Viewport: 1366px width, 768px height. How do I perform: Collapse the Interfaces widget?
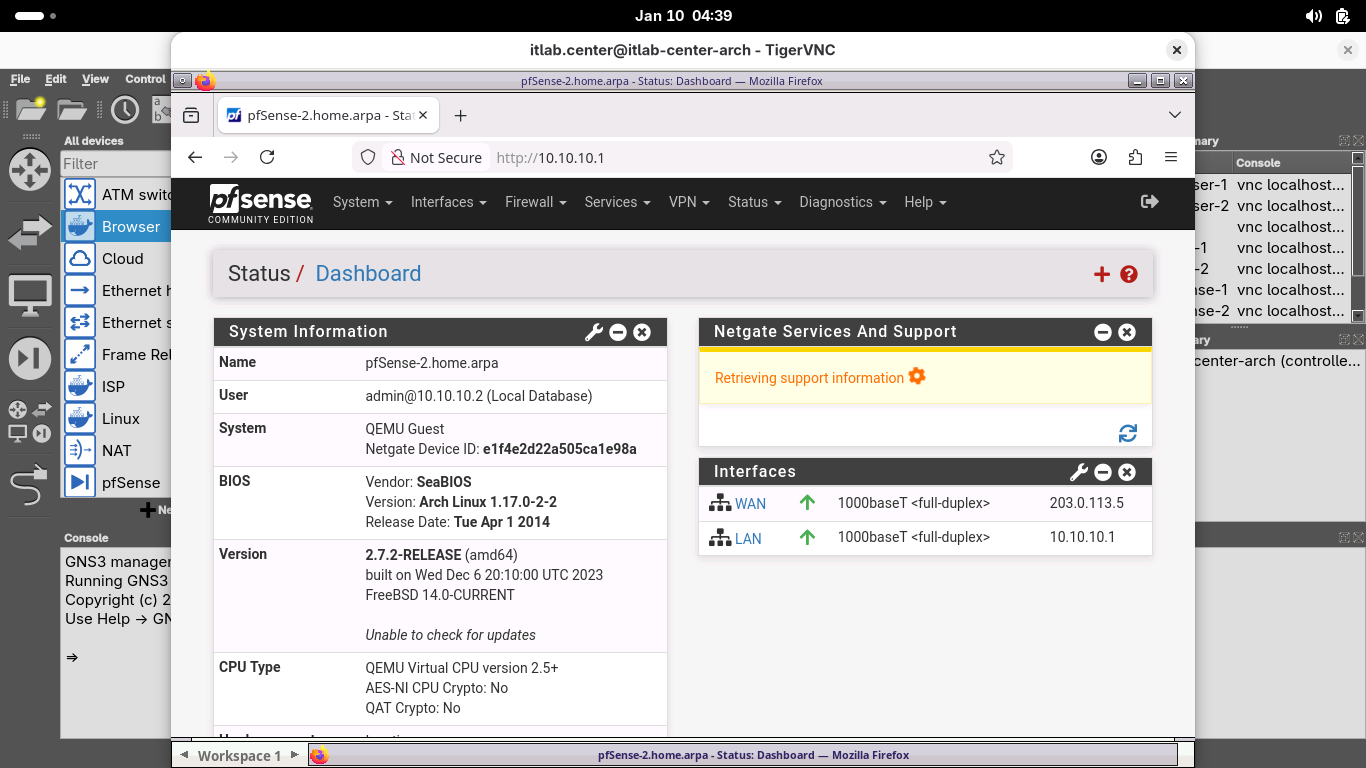[x=1103, y=472]
